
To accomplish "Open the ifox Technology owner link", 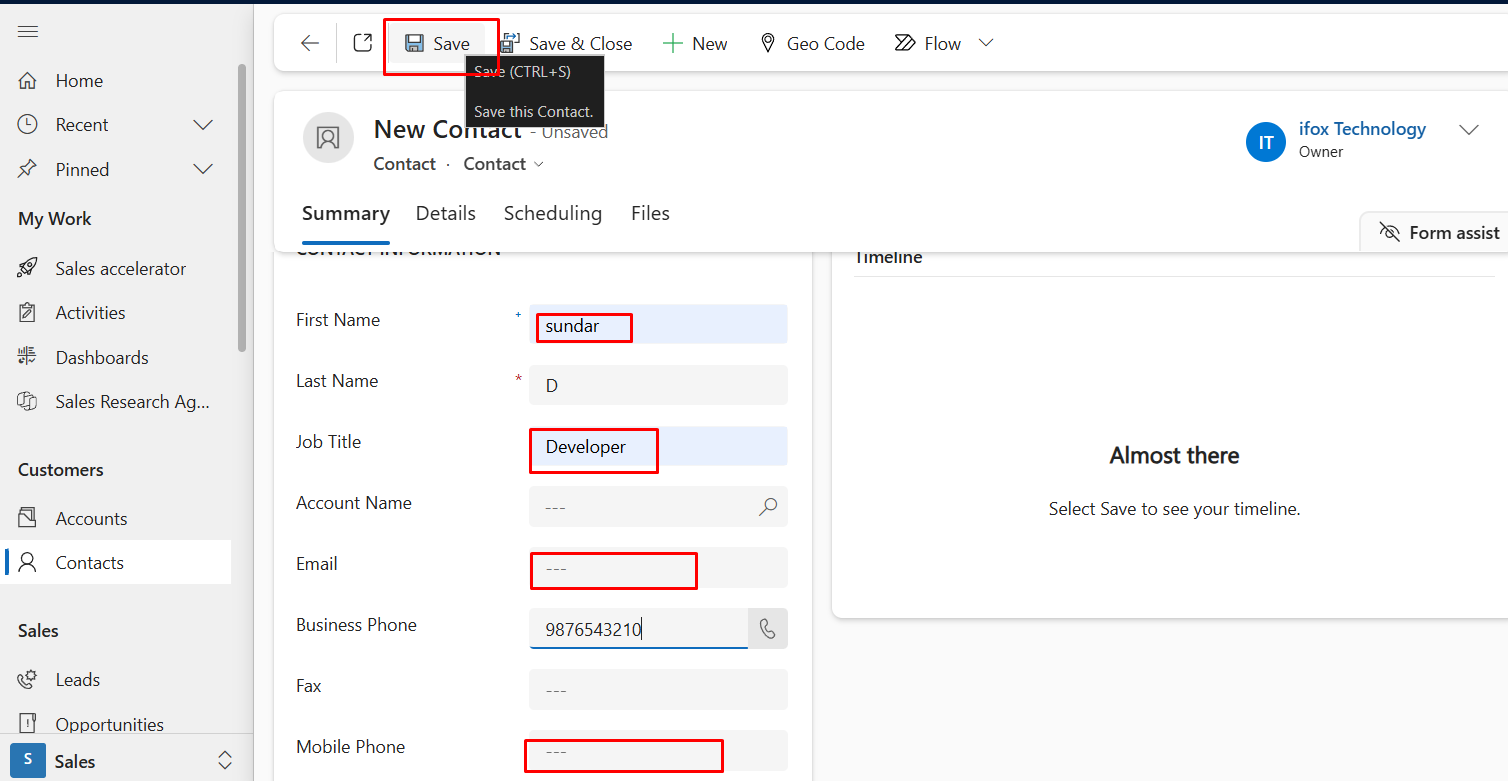I will tap(1362, 129).
